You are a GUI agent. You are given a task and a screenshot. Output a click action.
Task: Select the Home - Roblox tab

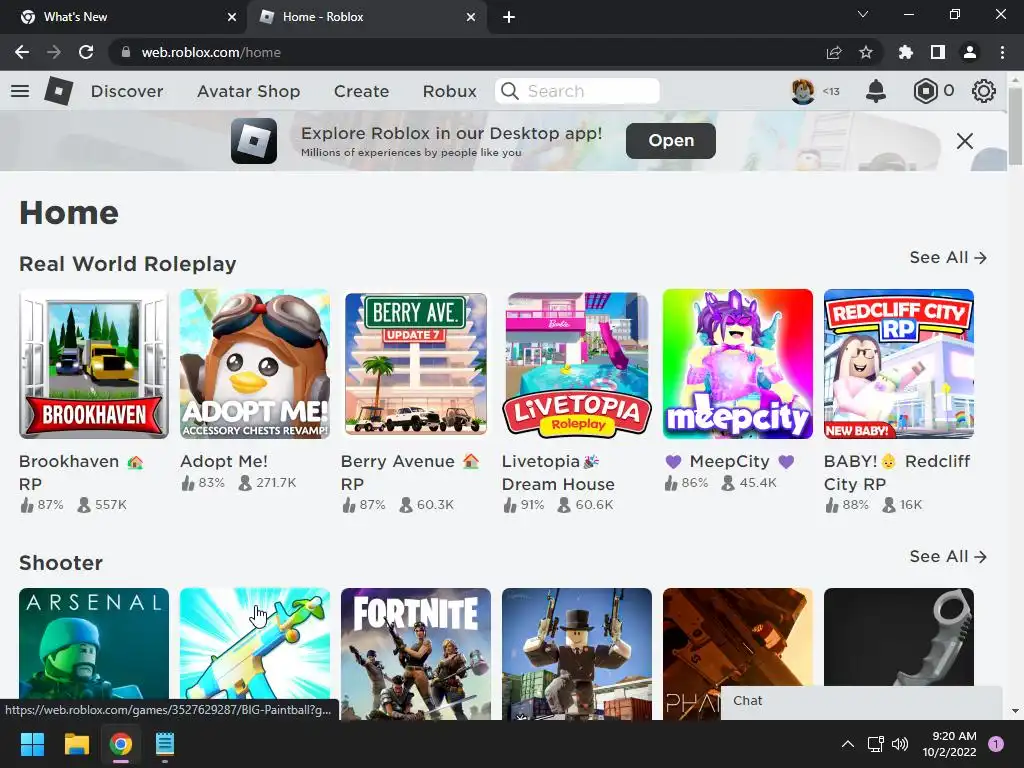pos(367,17)
